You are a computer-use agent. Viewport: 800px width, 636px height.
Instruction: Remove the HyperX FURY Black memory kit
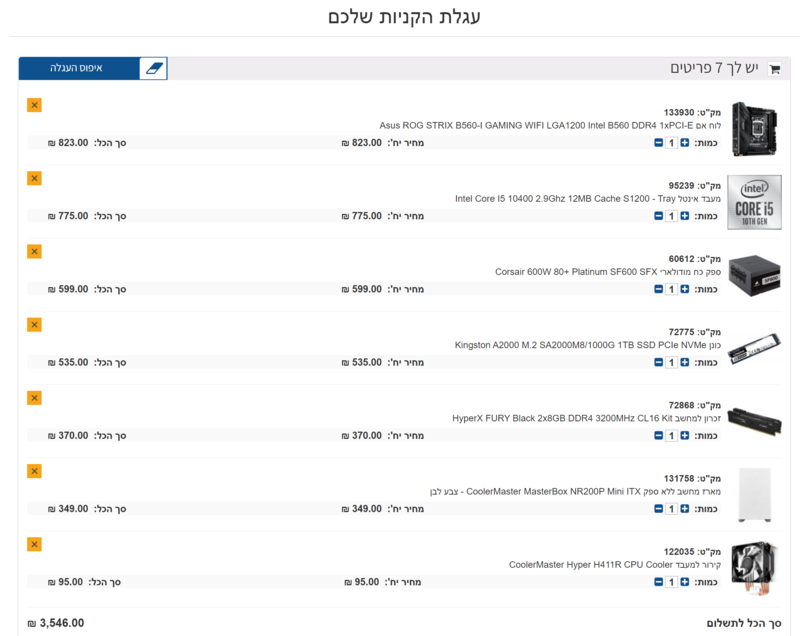pos(34,398)
